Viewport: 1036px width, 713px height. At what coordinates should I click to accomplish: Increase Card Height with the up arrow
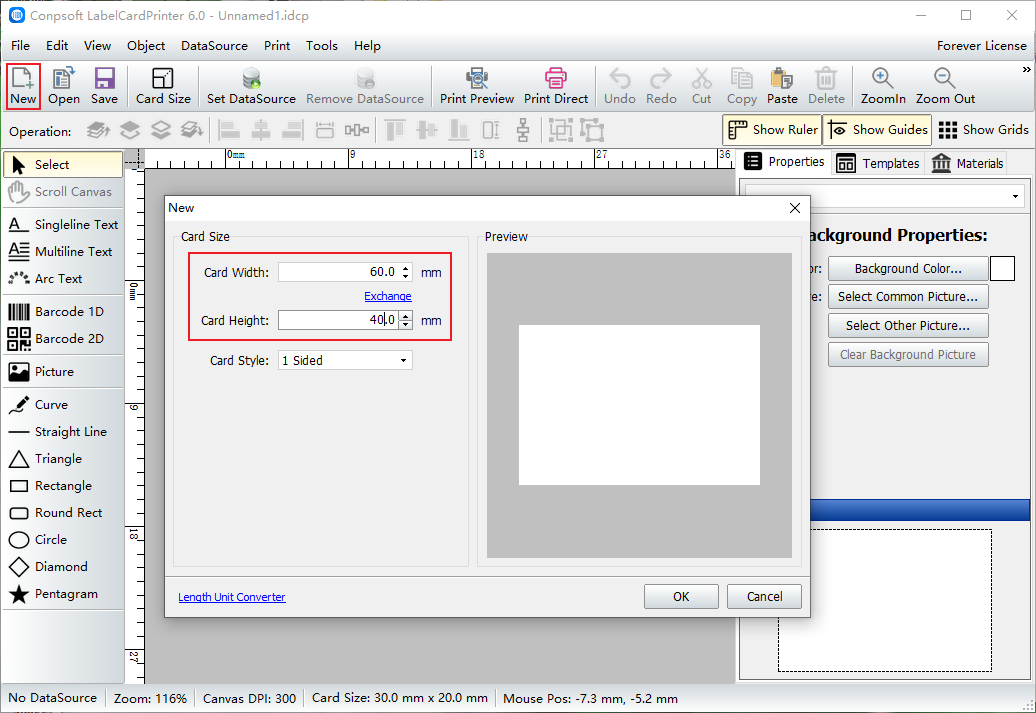click(406, 317)
